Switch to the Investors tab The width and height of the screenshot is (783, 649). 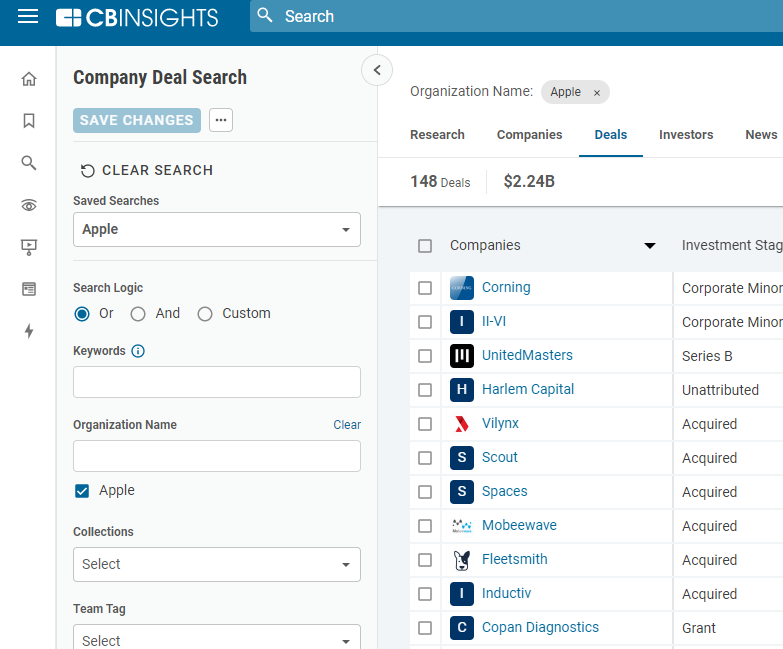point(686,135)
